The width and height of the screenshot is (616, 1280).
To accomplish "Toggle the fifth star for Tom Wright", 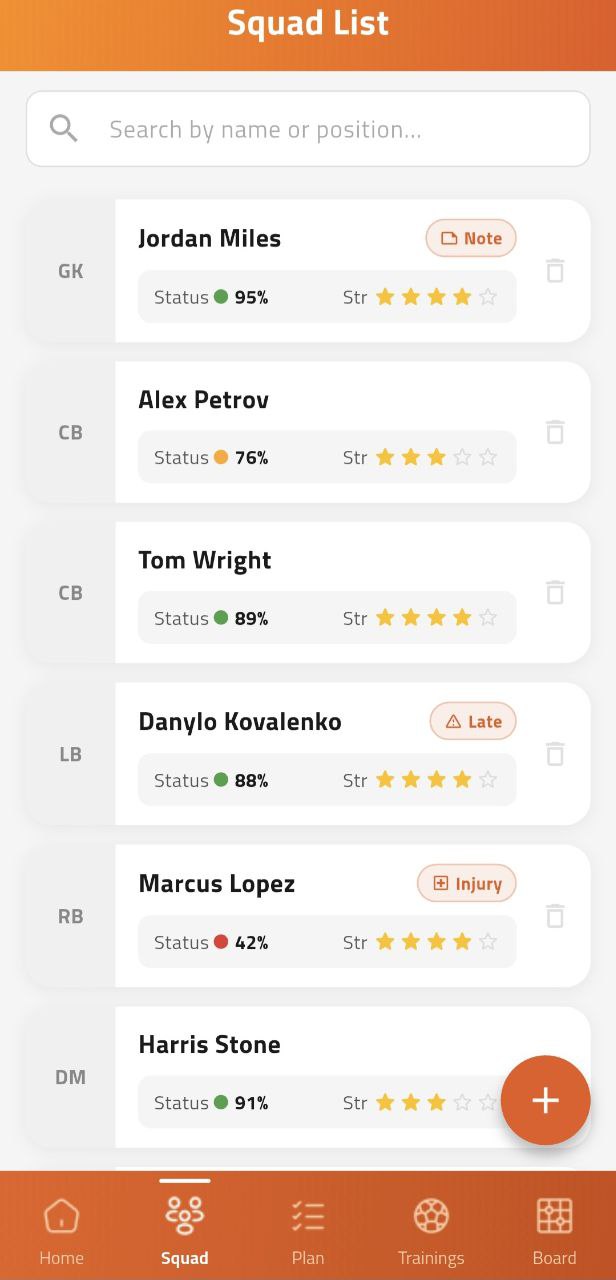I will (x=487, y=618).
